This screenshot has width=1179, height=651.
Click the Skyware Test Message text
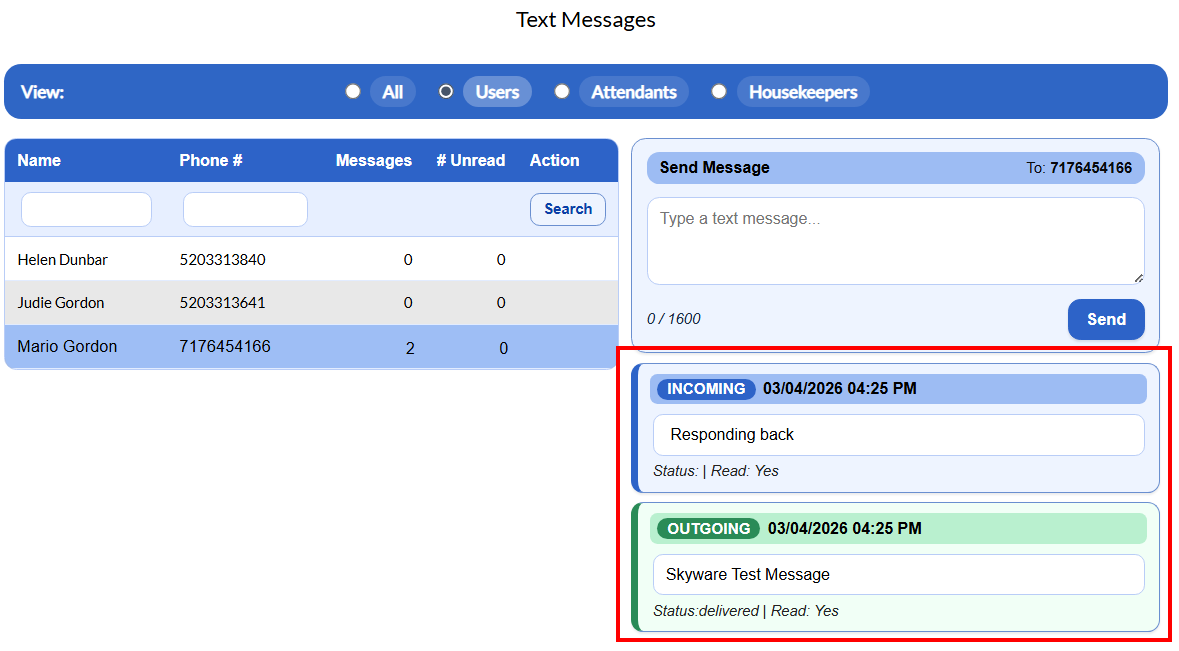click(x=748, y=575)
